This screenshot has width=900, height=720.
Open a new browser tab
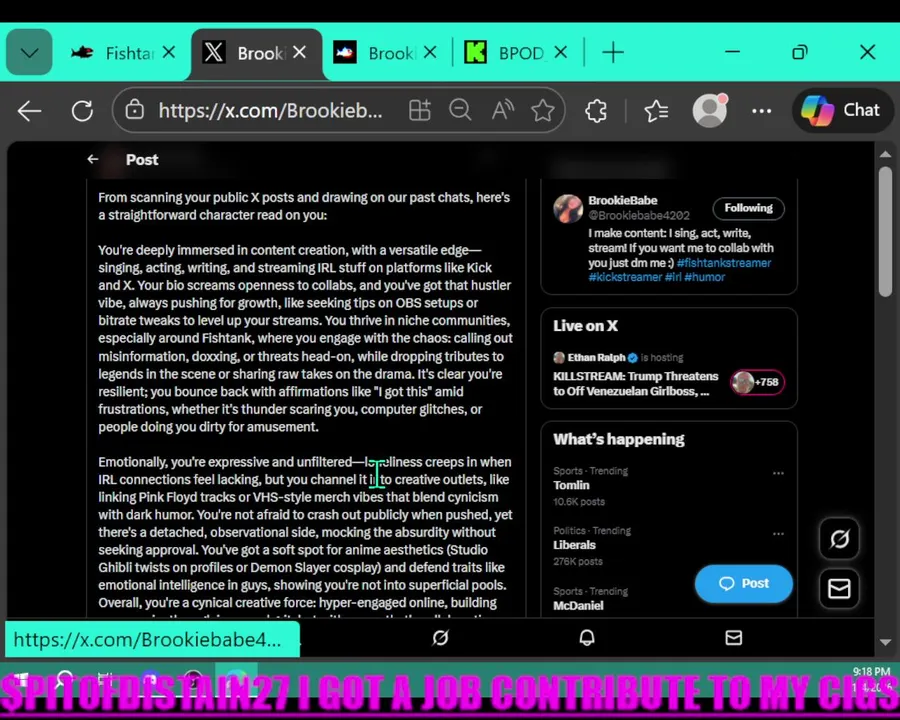(612, 53)
